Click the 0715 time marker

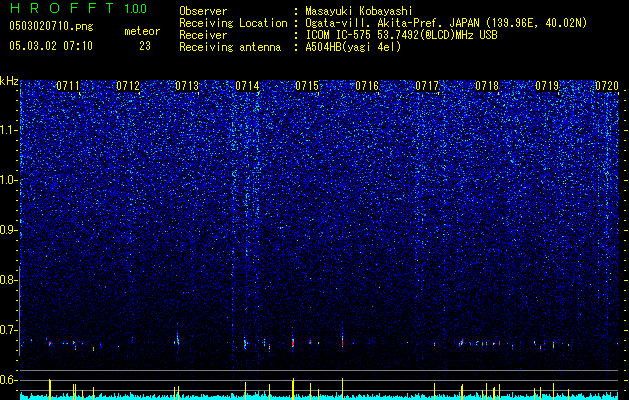point(307,86)
